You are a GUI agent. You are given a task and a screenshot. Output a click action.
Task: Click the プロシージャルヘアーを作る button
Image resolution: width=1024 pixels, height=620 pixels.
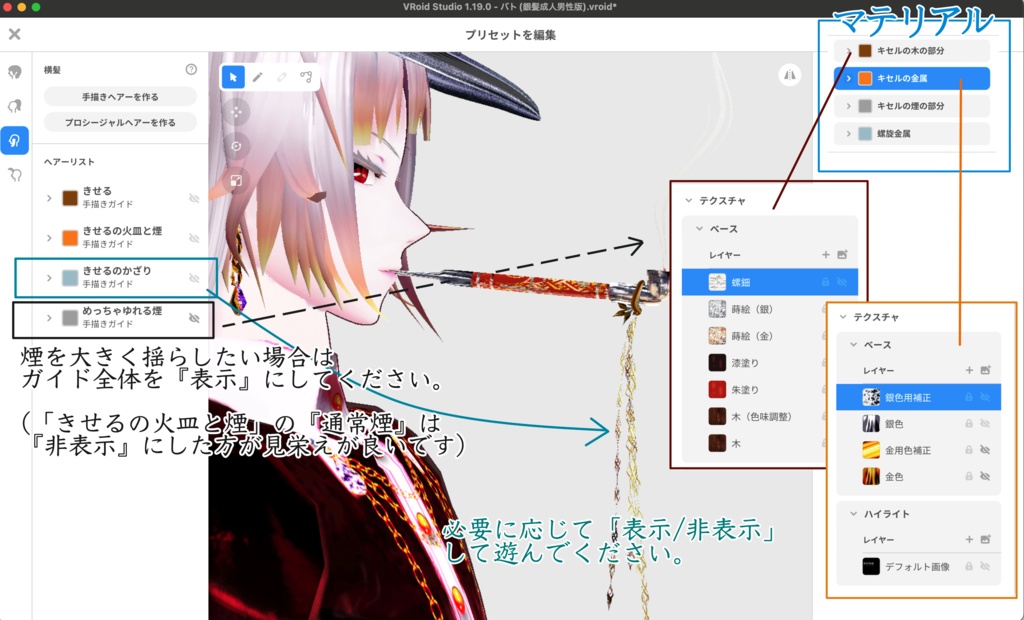point(120,121)
